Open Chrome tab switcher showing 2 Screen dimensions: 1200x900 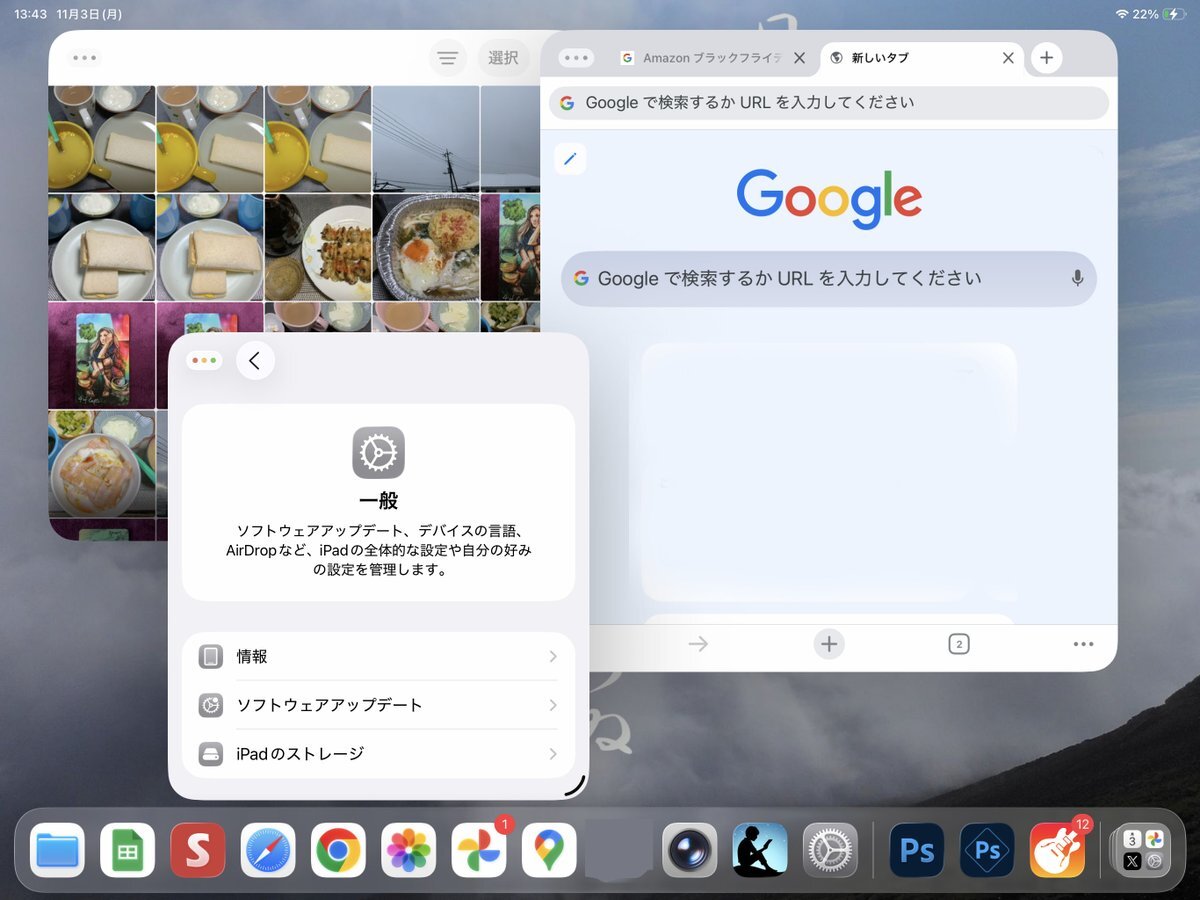click(959, 644)
